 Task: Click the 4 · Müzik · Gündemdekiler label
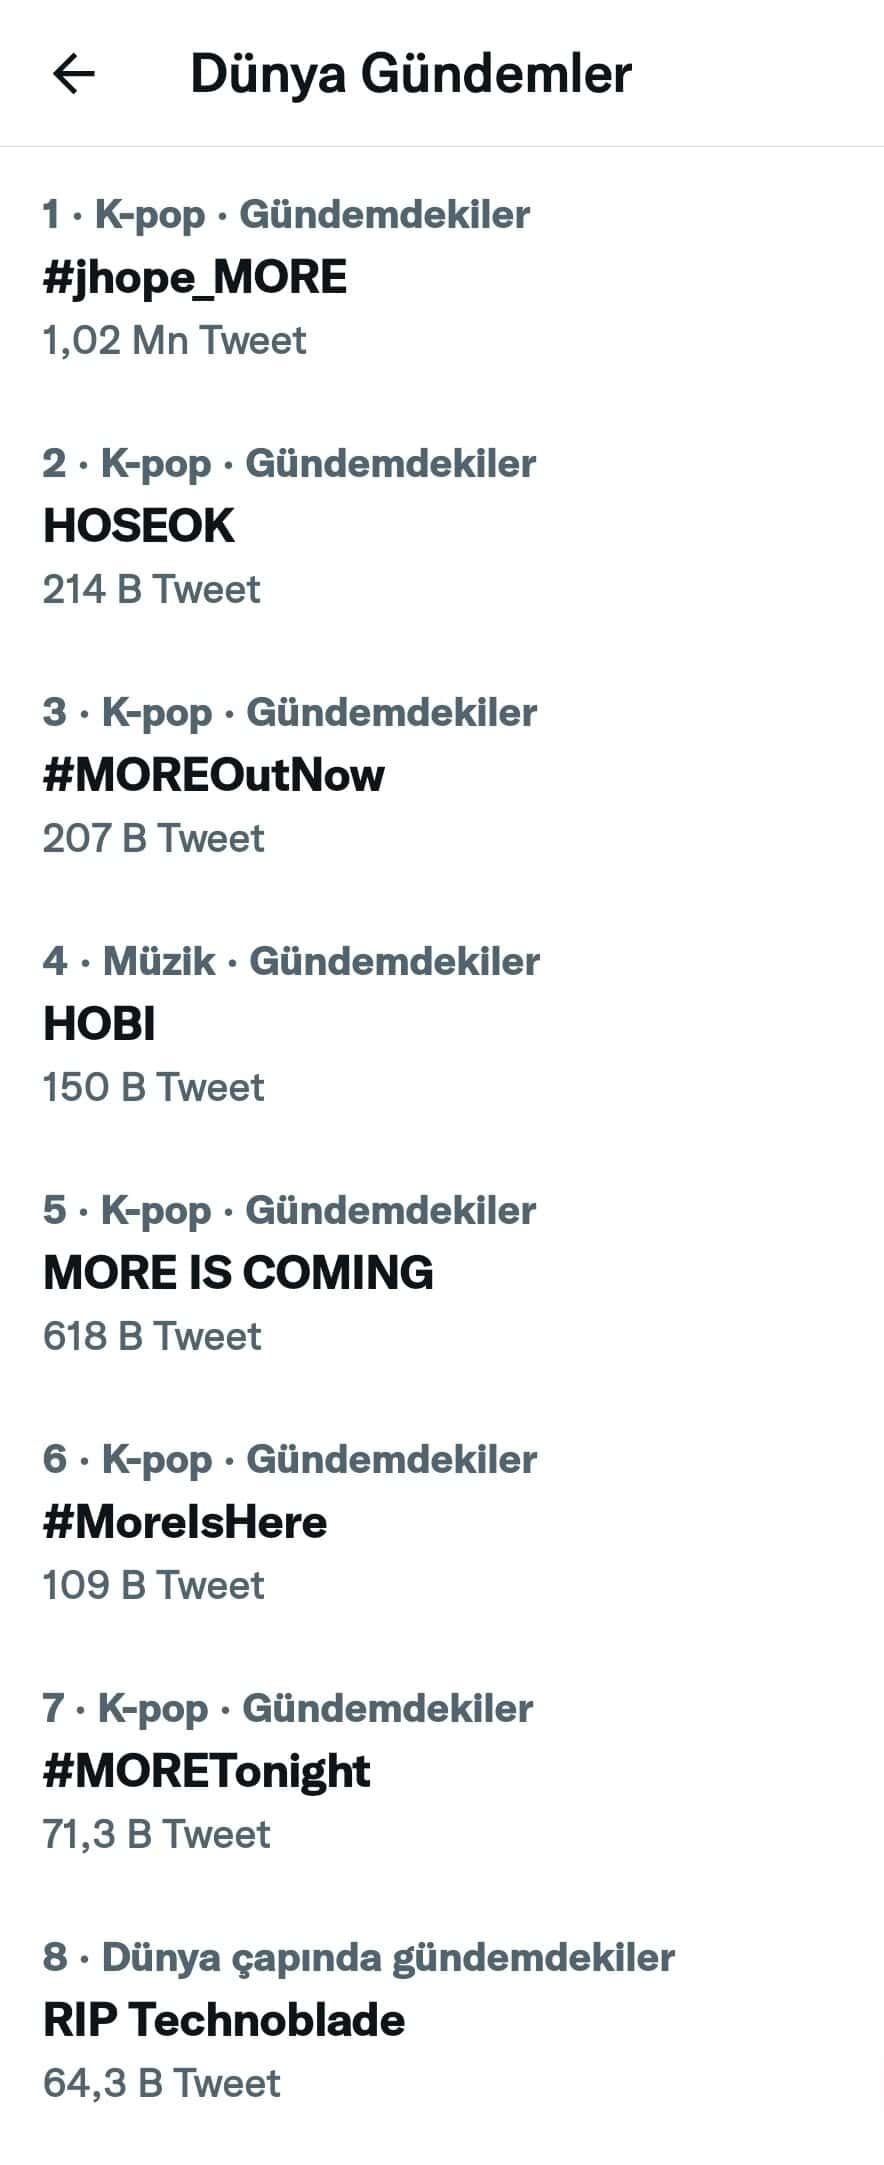click(x=291, y=962)
